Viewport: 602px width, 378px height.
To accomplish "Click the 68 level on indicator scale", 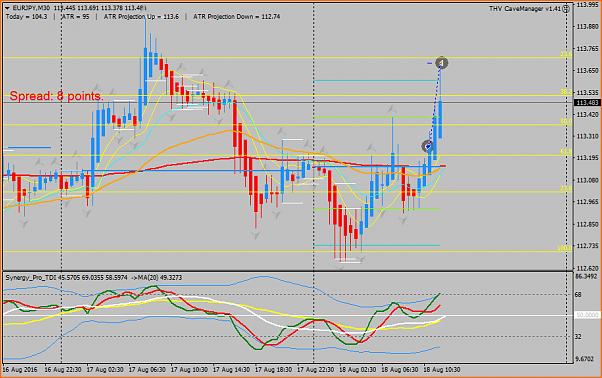I will (x=579, y=295).
